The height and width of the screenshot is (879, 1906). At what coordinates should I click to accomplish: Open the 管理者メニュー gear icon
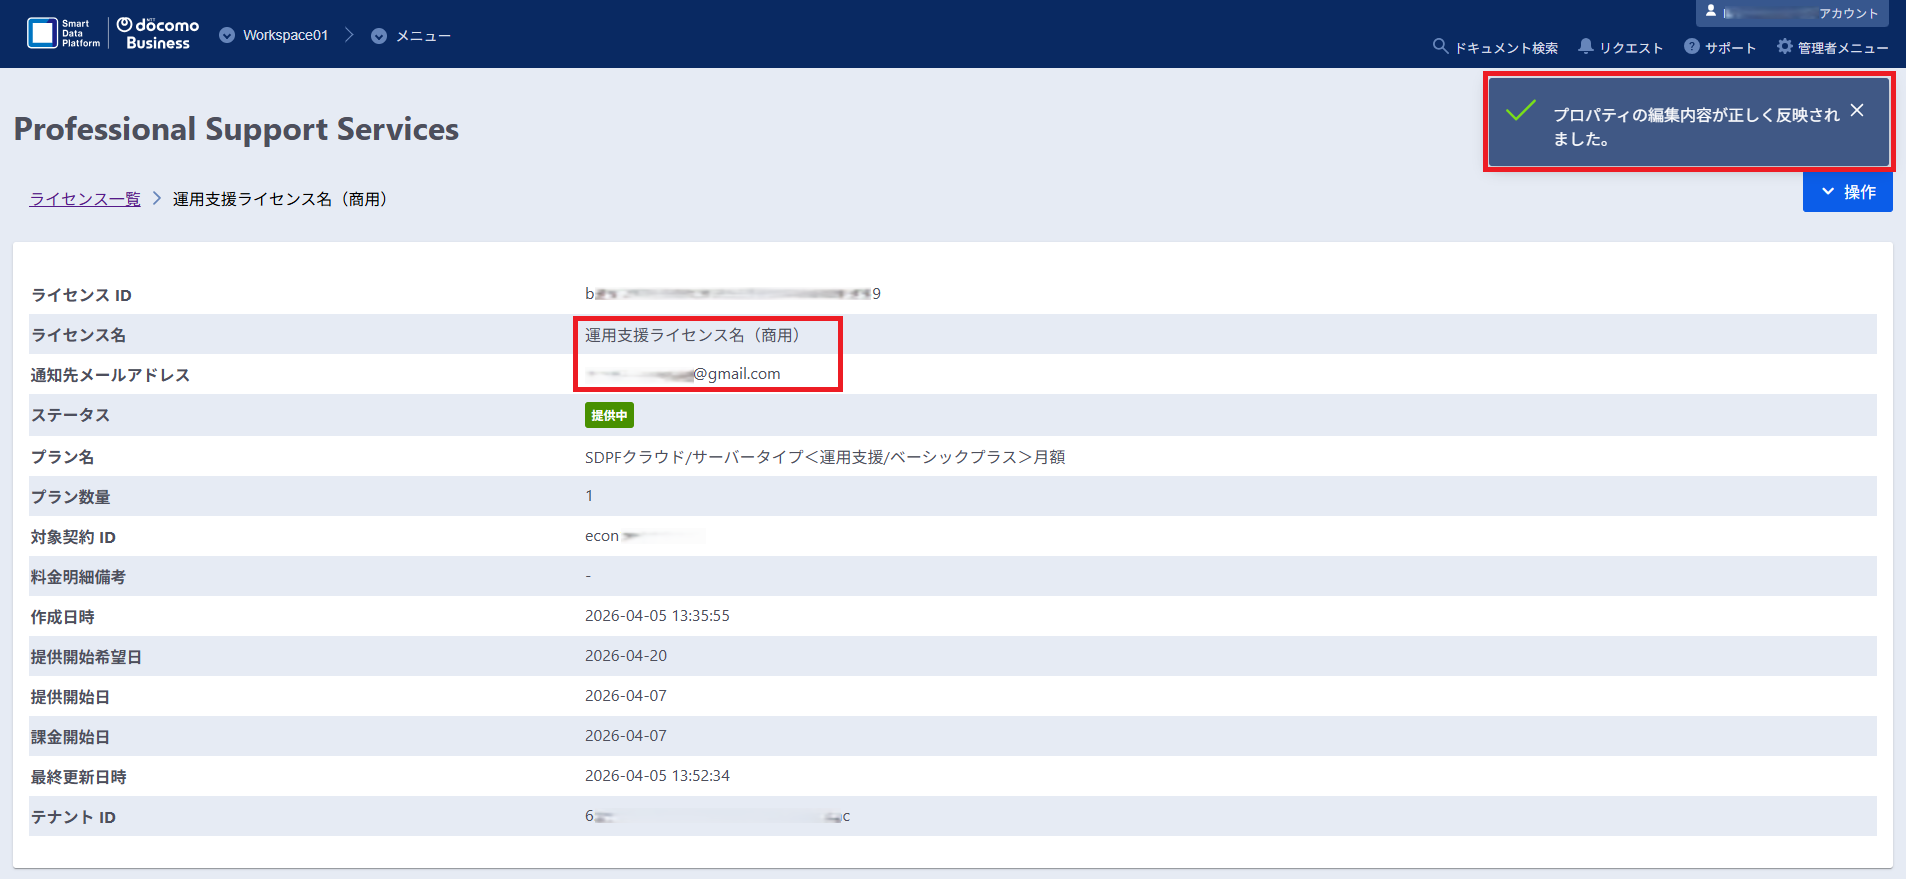(x=1784, y=46)
